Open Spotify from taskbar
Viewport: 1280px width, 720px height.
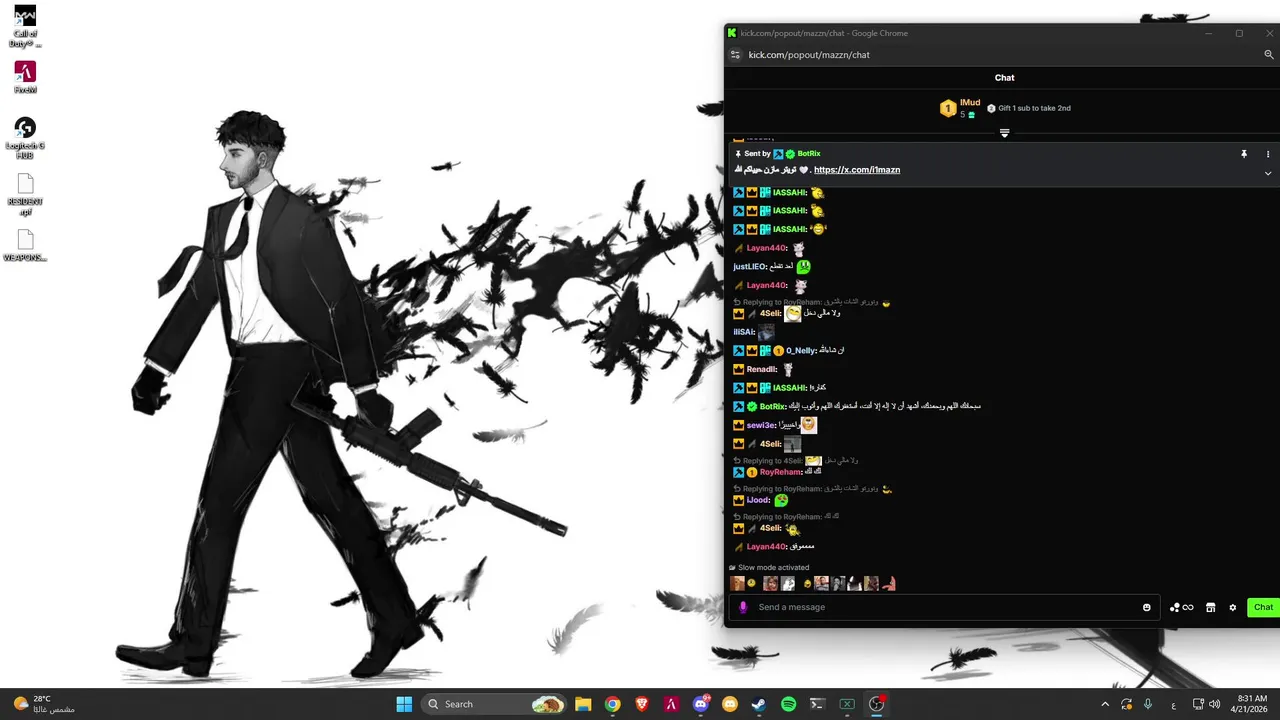click(x=788, y=704)
